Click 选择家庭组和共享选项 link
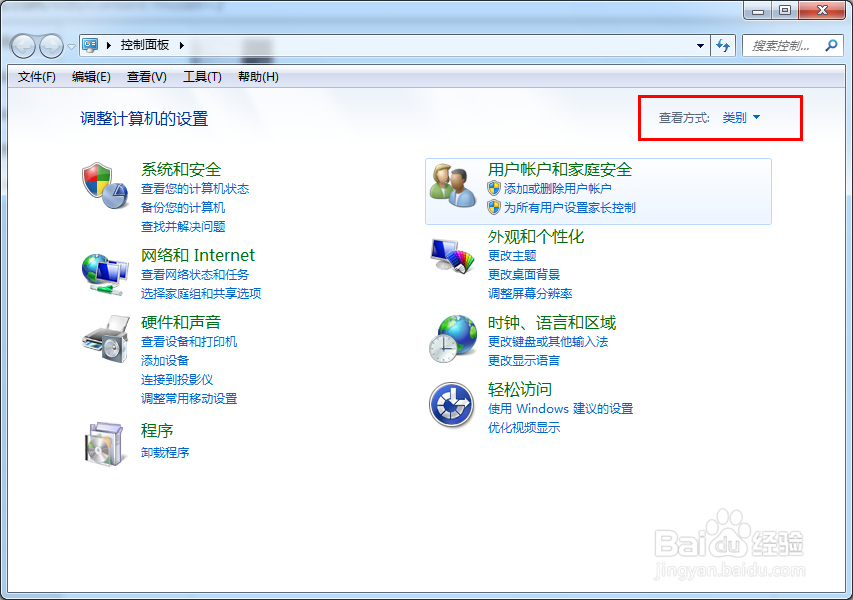 [201, 294]
